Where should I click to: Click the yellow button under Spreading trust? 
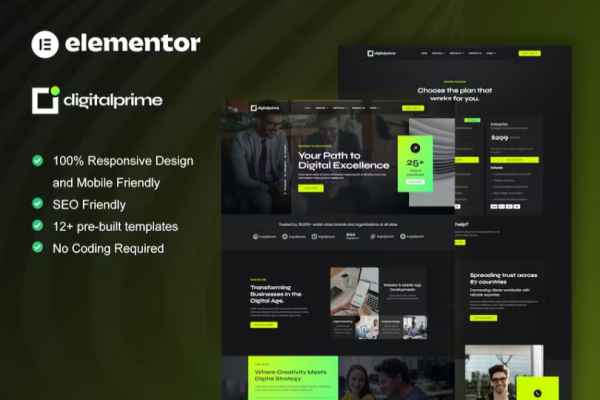click(483, 318)
